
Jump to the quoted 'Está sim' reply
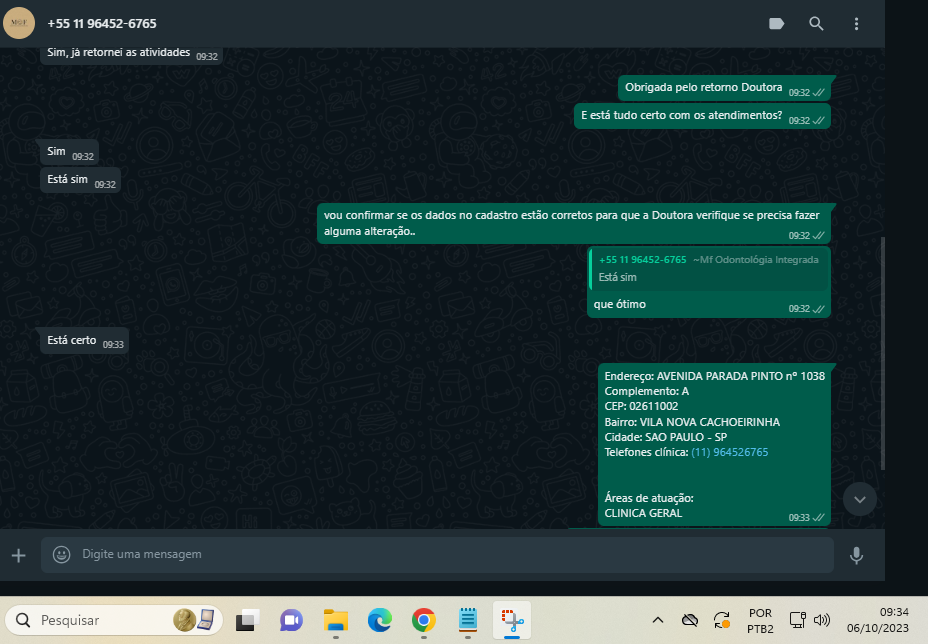[708, 268]
